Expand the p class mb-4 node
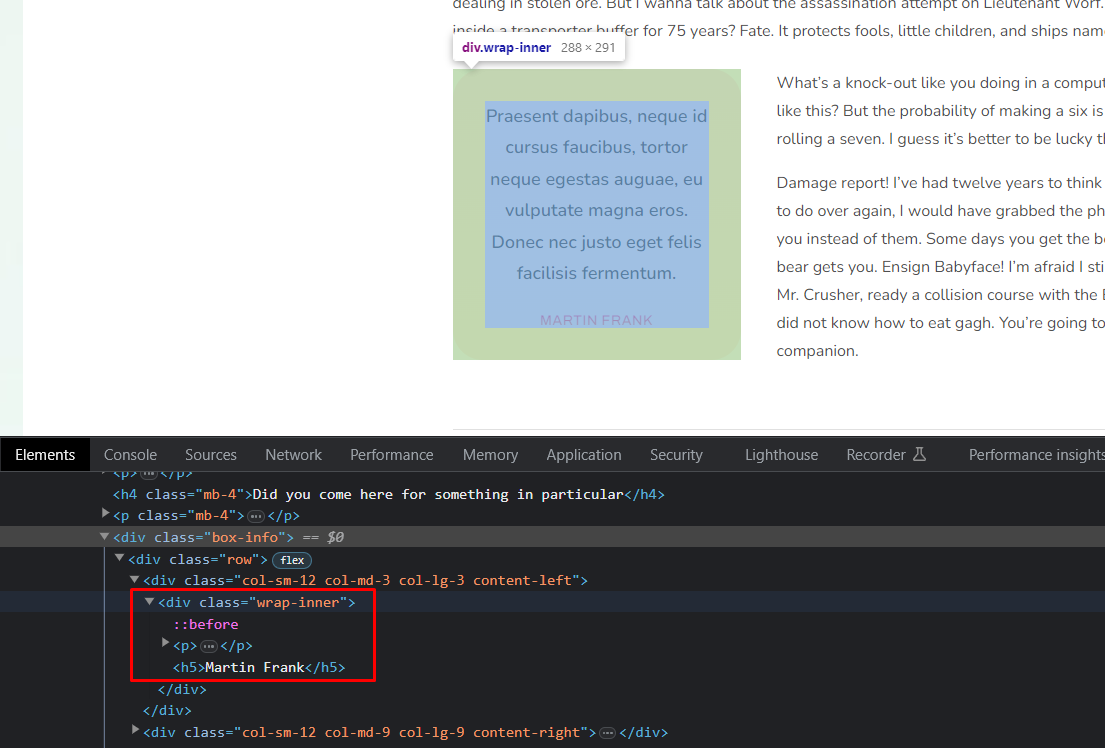The width and height of the screenshot is (1105, 748). click(x=106, y=514)
